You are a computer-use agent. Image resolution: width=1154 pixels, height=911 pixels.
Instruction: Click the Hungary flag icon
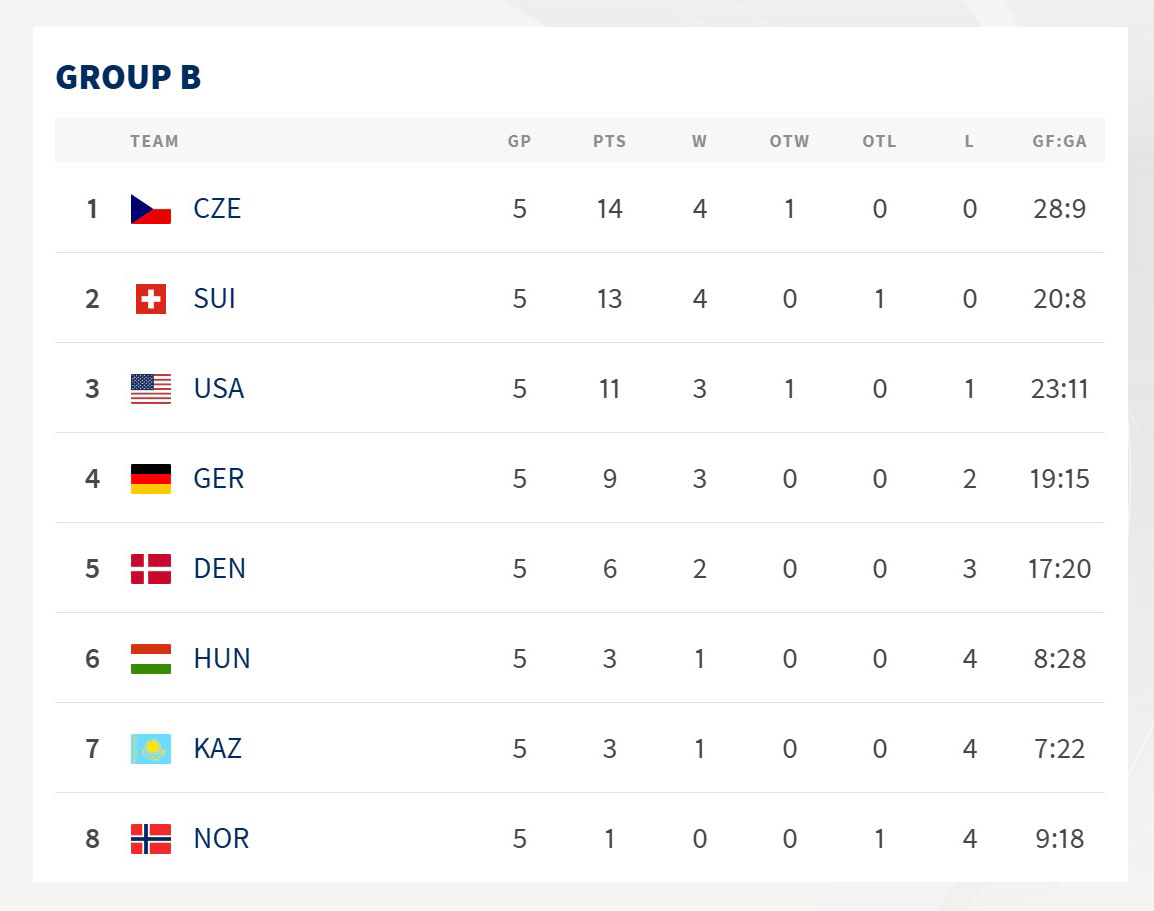click(151, 659)
